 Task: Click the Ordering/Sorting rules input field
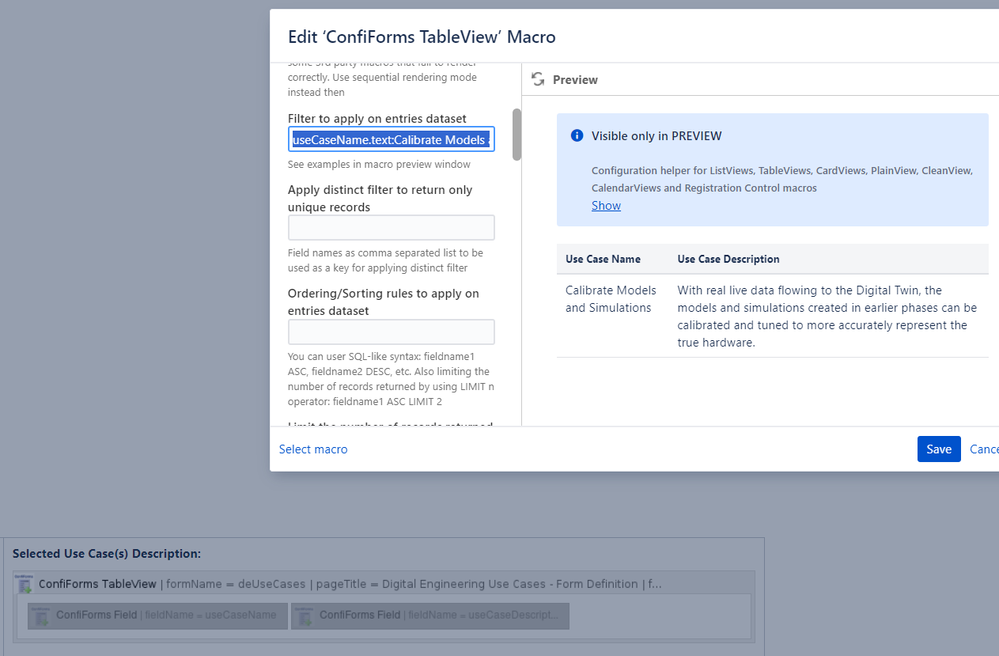pyautogui.click(x=391, y=331)
